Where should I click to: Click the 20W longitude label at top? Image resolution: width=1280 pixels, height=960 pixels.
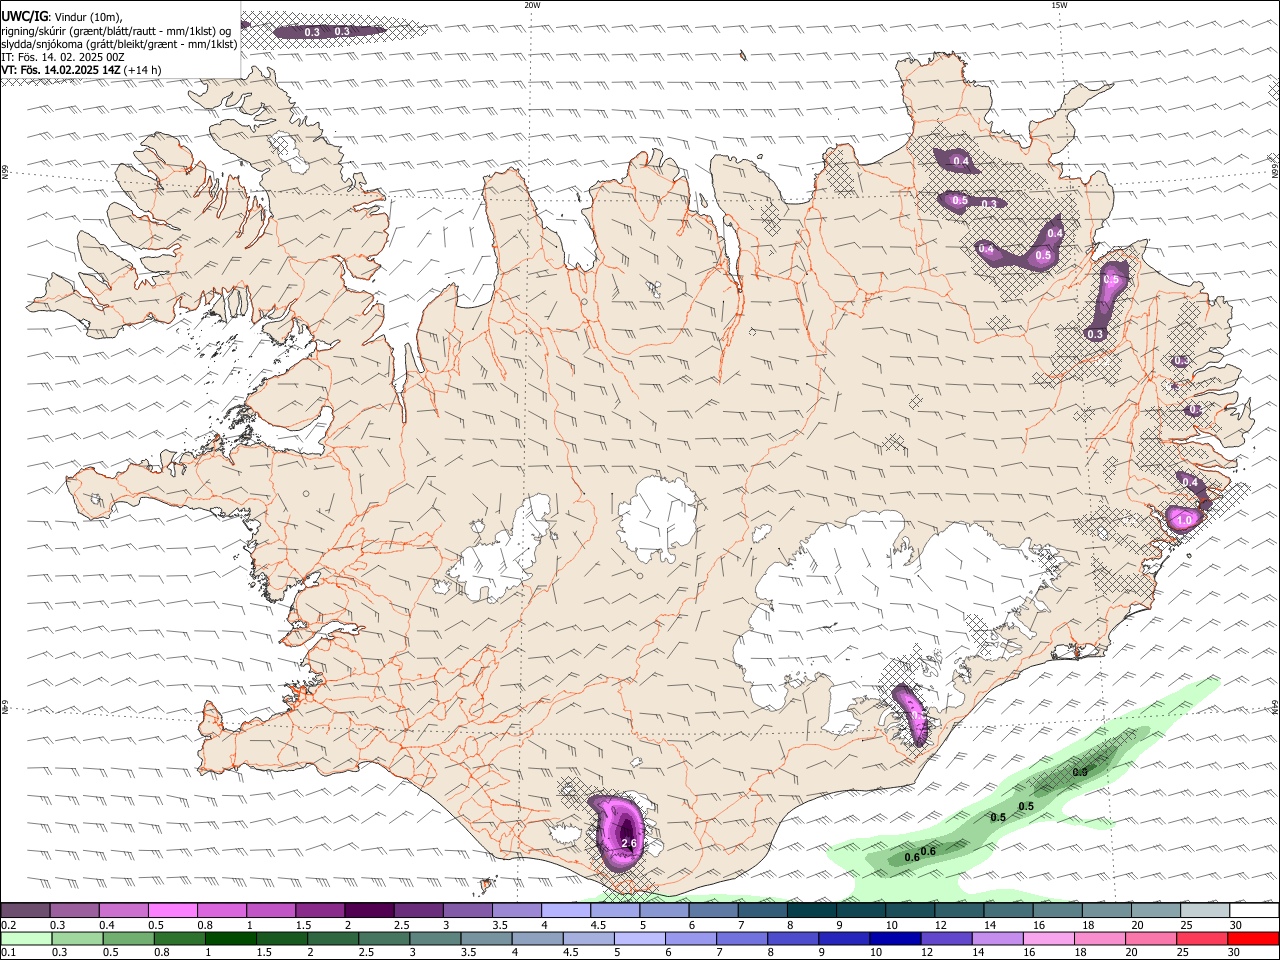pos(532,5)
